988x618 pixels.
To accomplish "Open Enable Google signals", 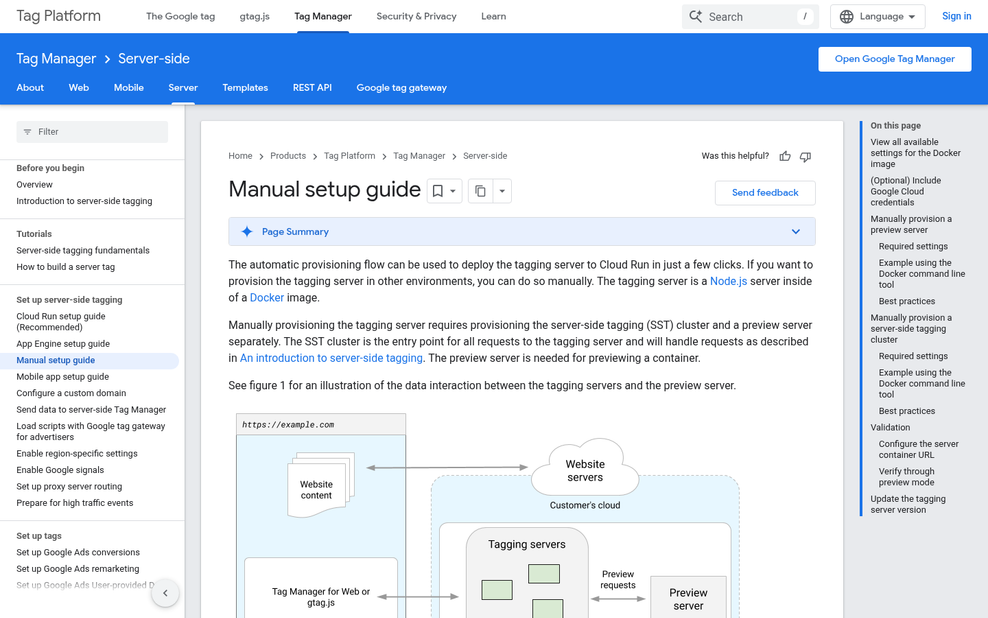I will coord(60,470).
